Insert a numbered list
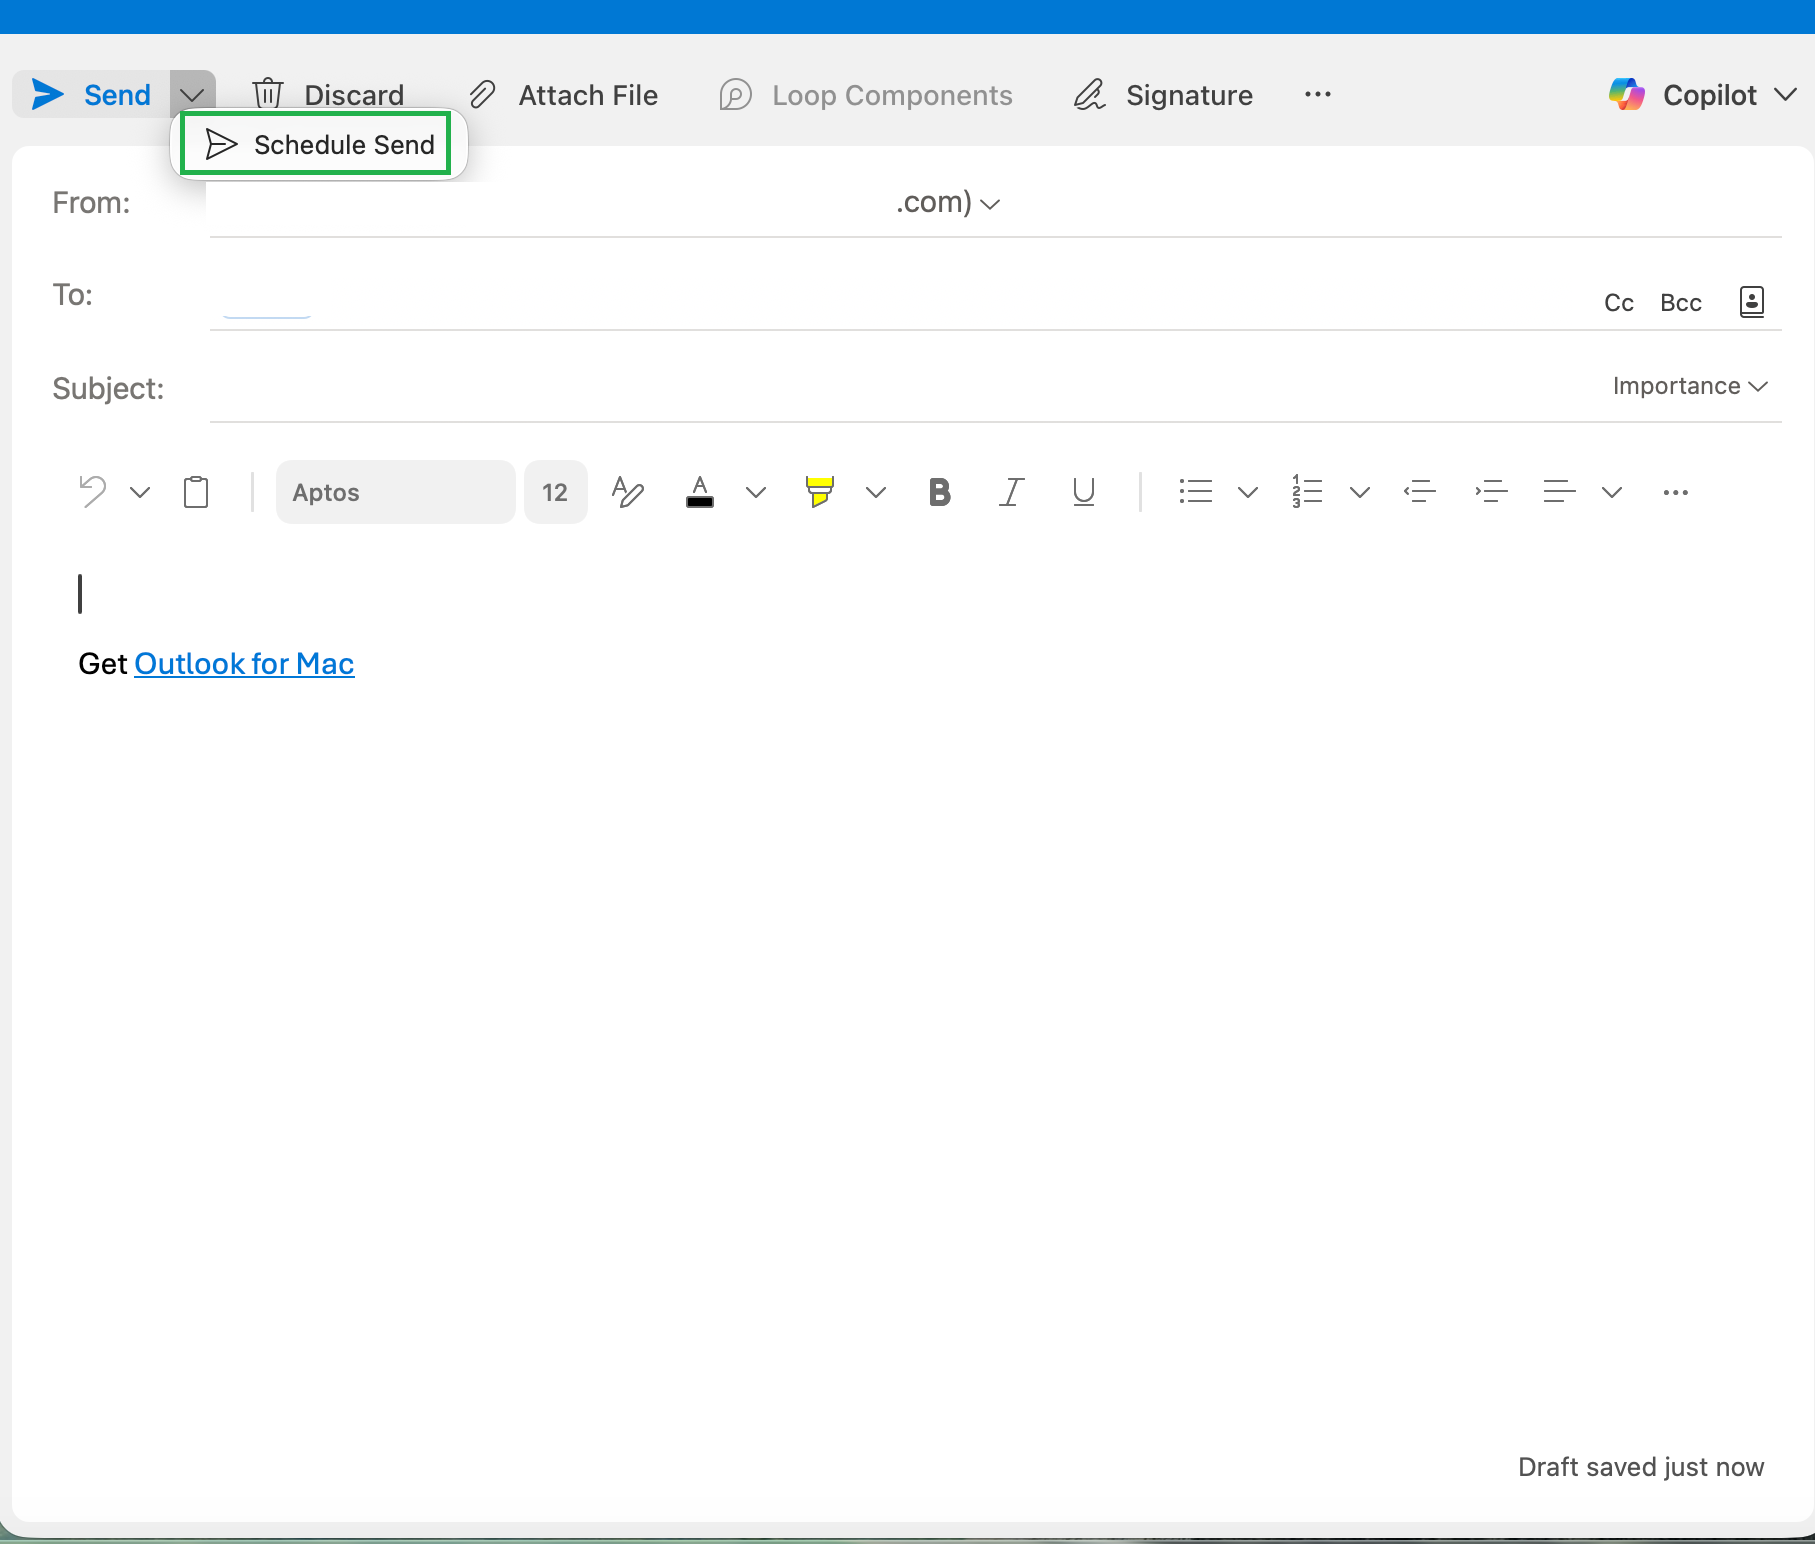The image size is (1815, 1544). point(1307,492)
